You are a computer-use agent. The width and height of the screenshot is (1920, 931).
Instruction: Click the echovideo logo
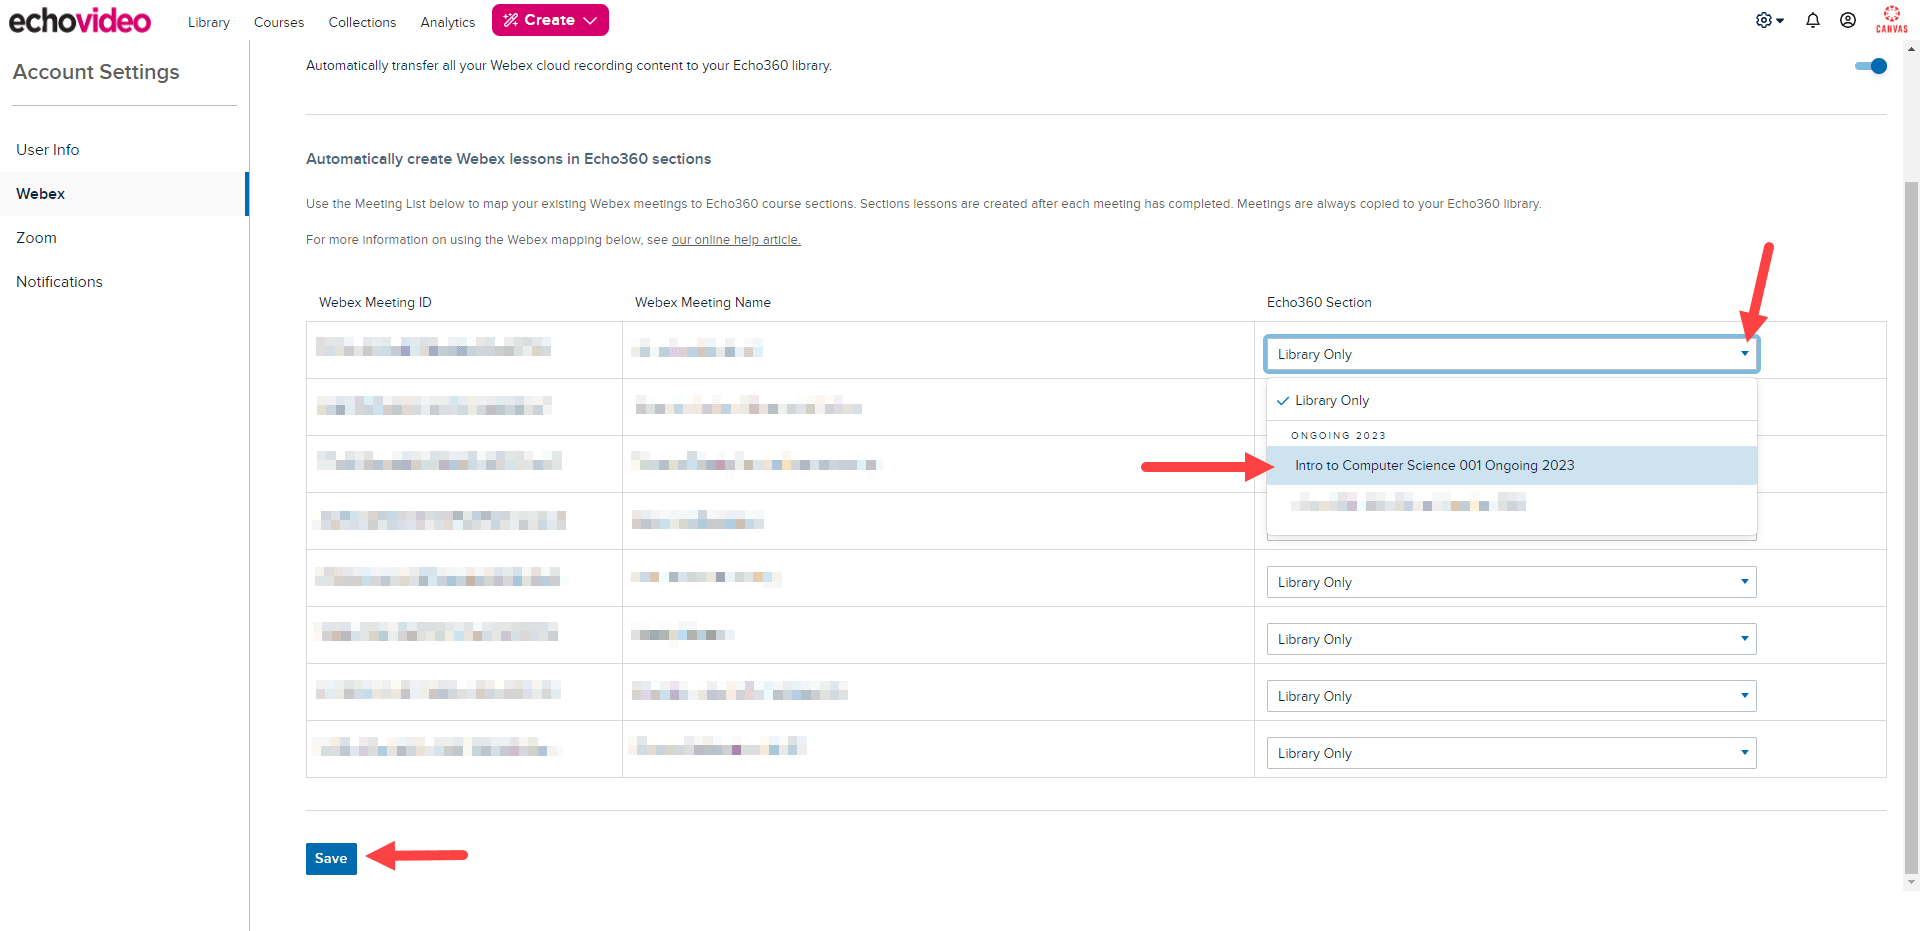pyautogui.click(x=79, y=19)
